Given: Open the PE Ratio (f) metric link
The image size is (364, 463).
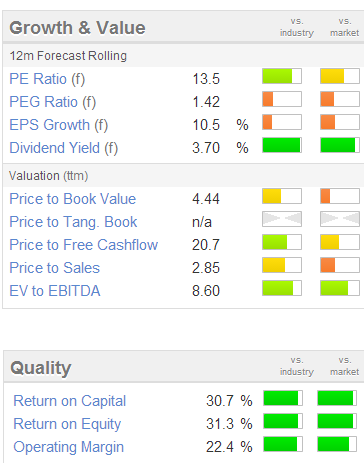Looking at the screenshot, I should pyautogui.click(x=47, y=79).
